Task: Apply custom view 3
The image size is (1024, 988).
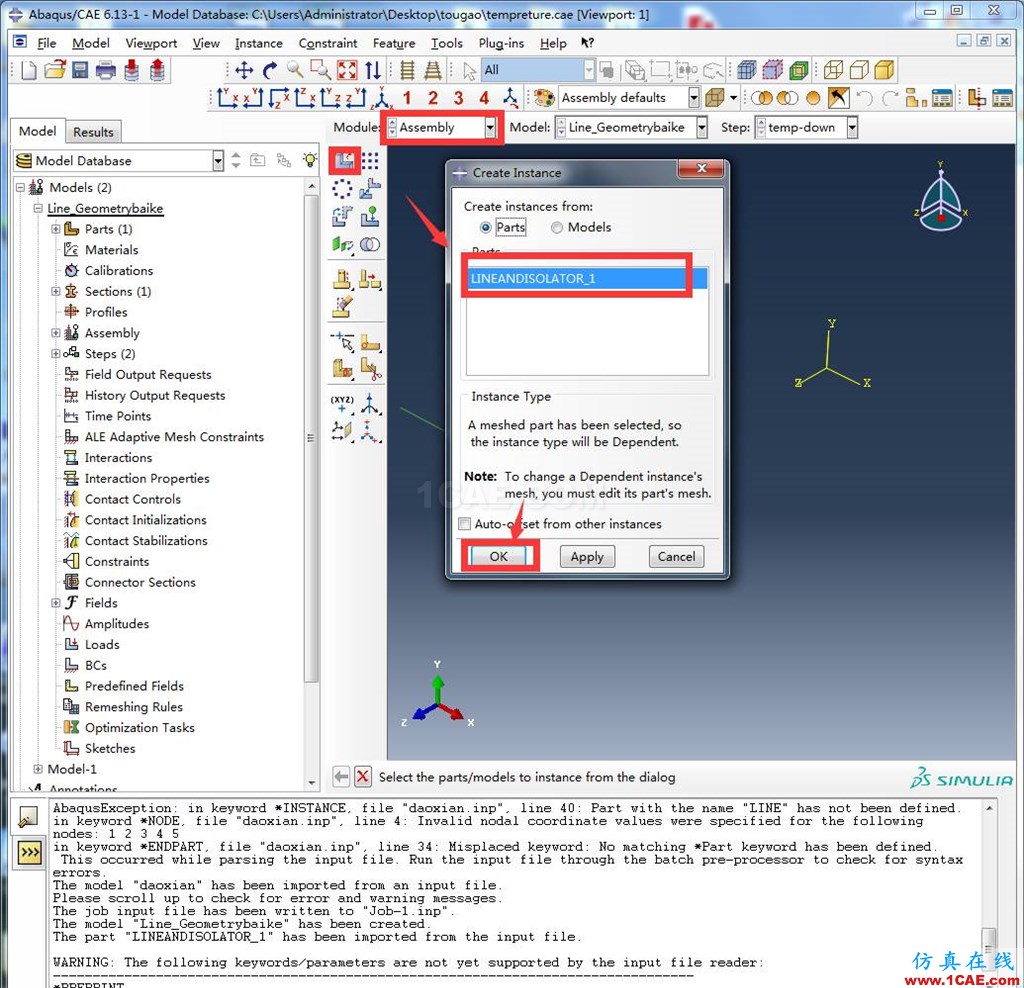Action: (458, 98)
